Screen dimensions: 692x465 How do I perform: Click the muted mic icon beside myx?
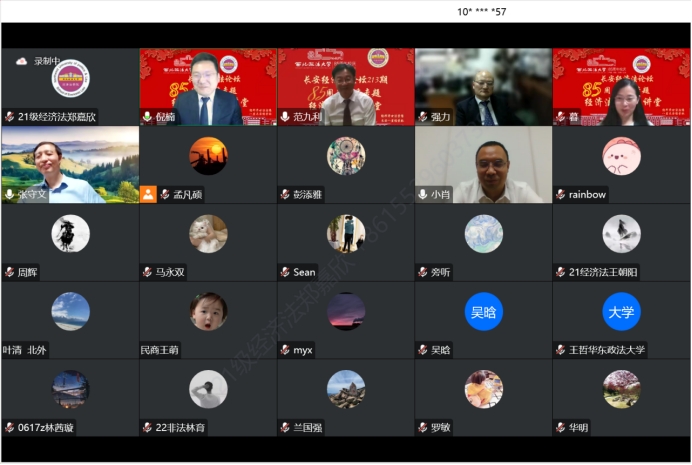(x=285, y=350)
